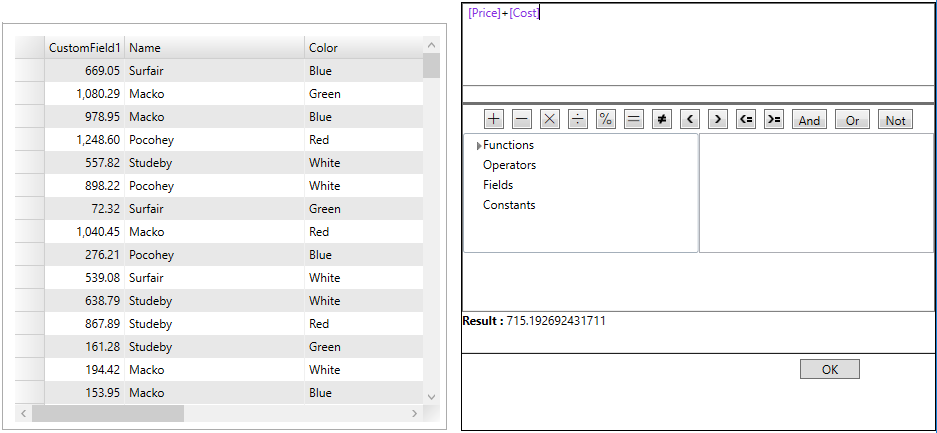Insert the divide operator
This screenshot has height=433, width=937.
[x=578, y=119]
